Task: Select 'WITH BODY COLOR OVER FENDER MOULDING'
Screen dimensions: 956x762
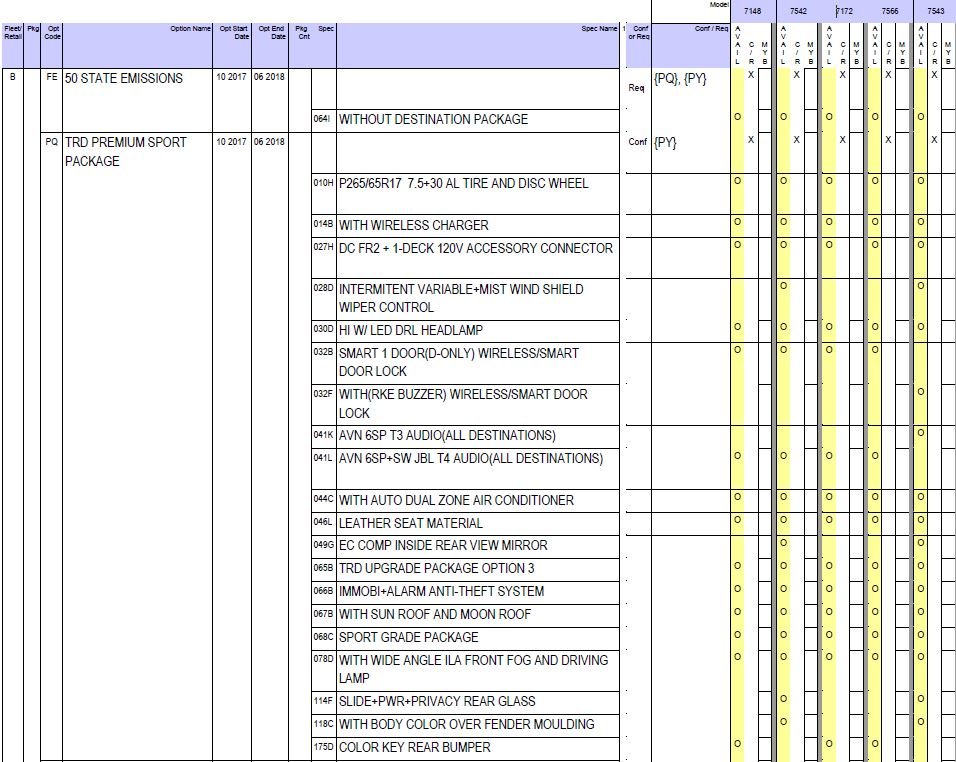Action: [466, 724]
